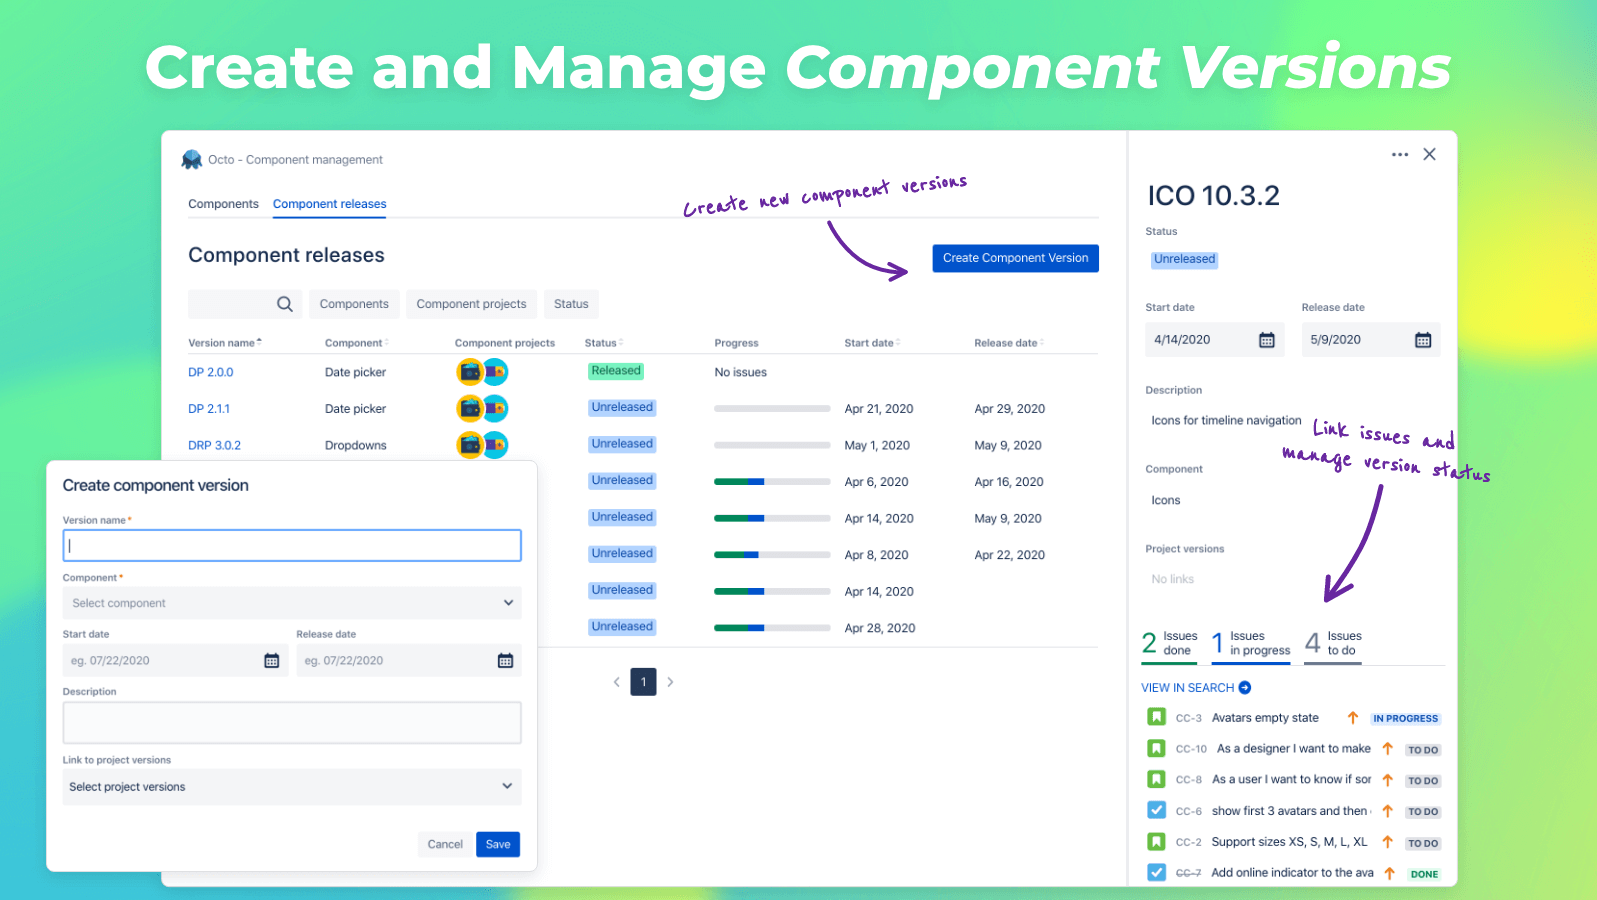Click progress bar for Apr 6, 2020 row

point(772,482)
